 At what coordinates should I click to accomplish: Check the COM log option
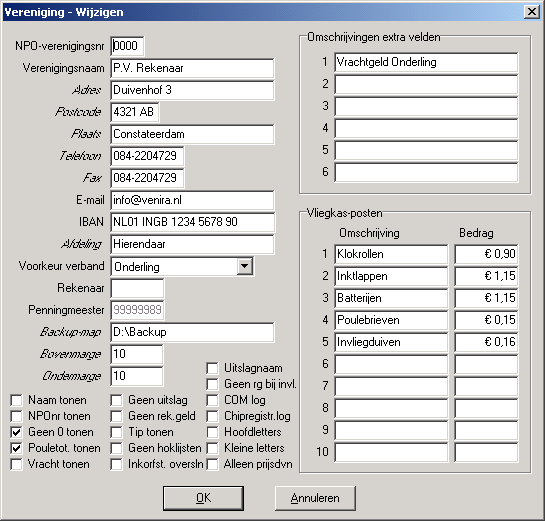[x=212, y=400]
